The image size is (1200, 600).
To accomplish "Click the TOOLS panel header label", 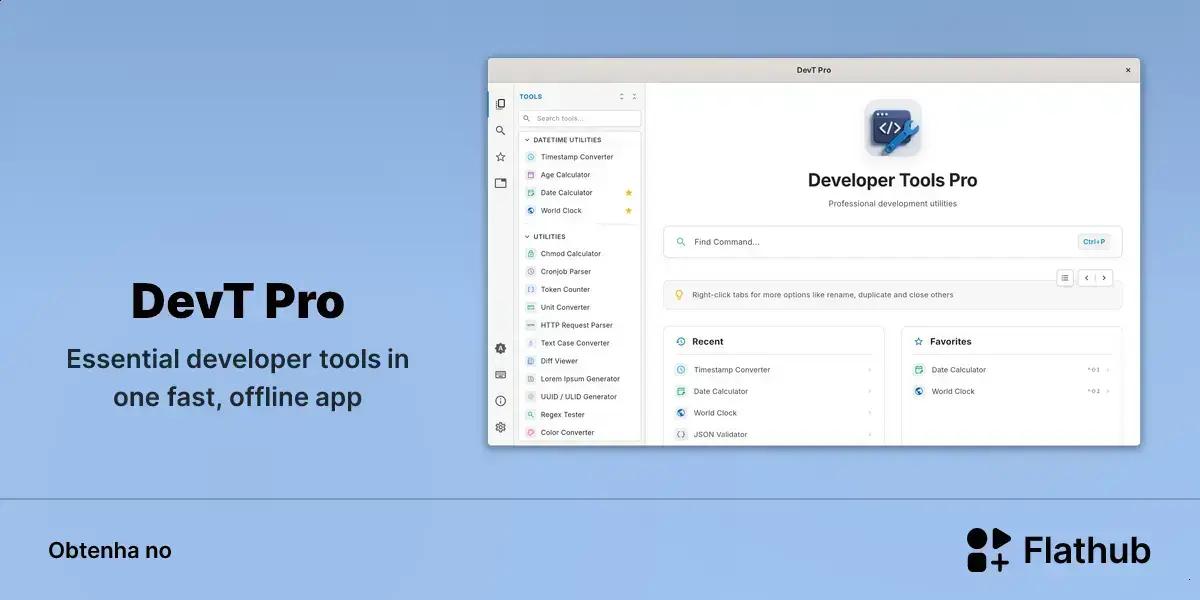I will (x=531, y=97).
